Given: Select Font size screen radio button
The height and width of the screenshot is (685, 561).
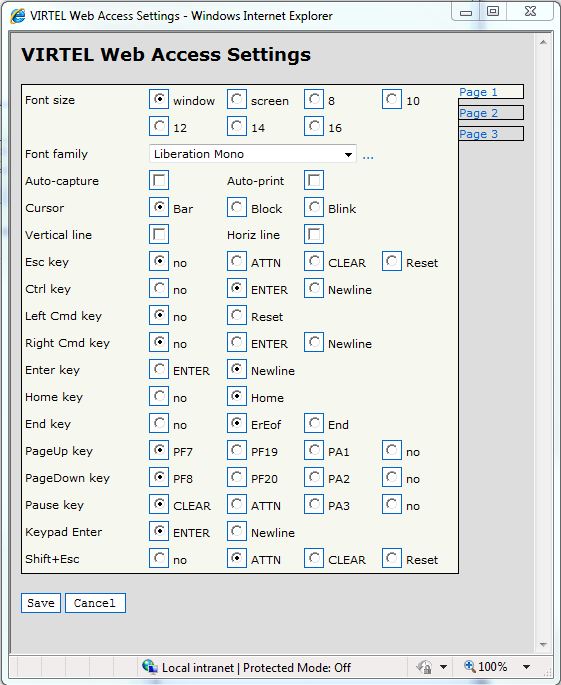Looking at the screenshot, I should click(236, 100).
